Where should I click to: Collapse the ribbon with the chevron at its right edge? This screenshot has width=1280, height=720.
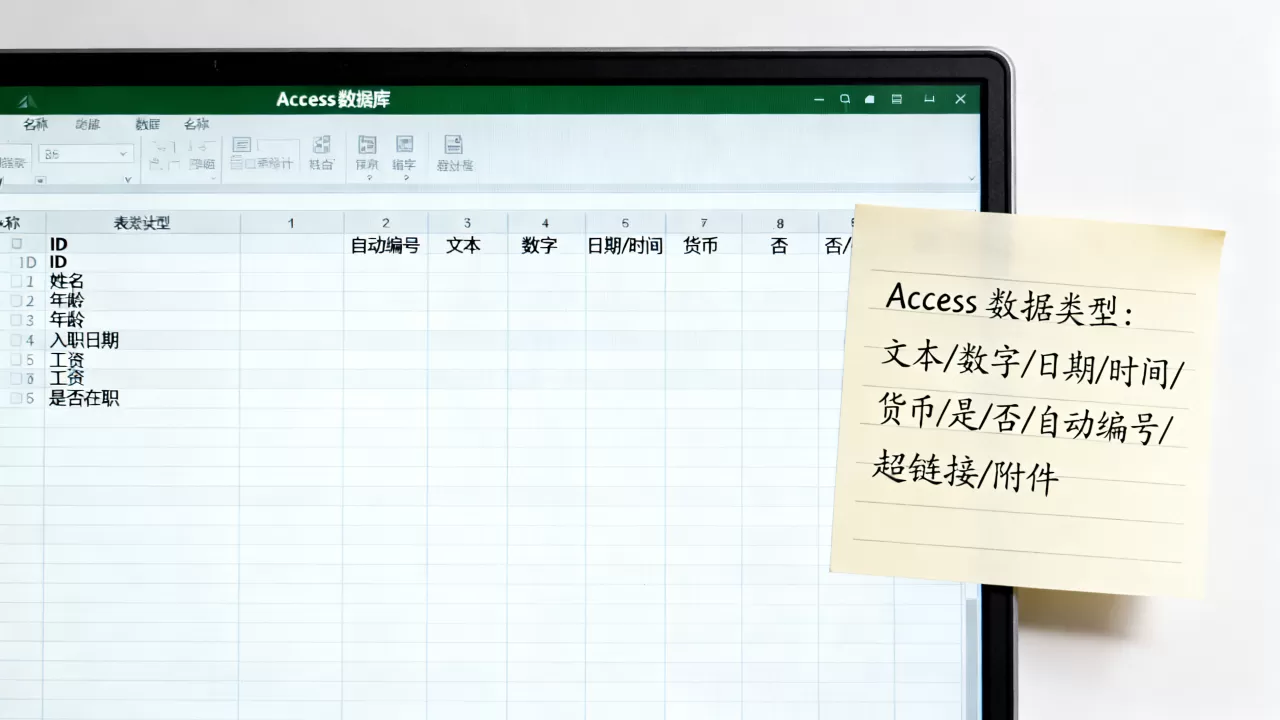click(x=972, y=179)
